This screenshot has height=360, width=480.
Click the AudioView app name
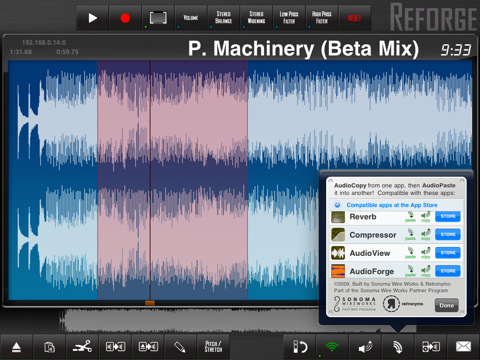370,253
